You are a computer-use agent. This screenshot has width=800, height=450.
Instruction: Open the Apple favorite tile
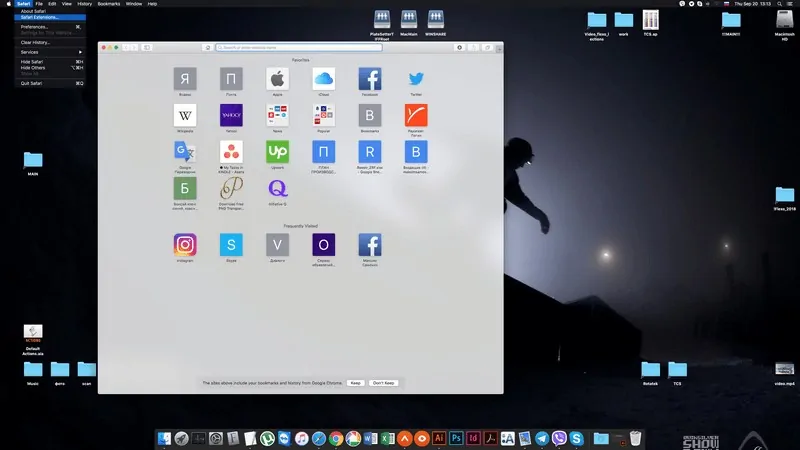[x=277, y=79]
